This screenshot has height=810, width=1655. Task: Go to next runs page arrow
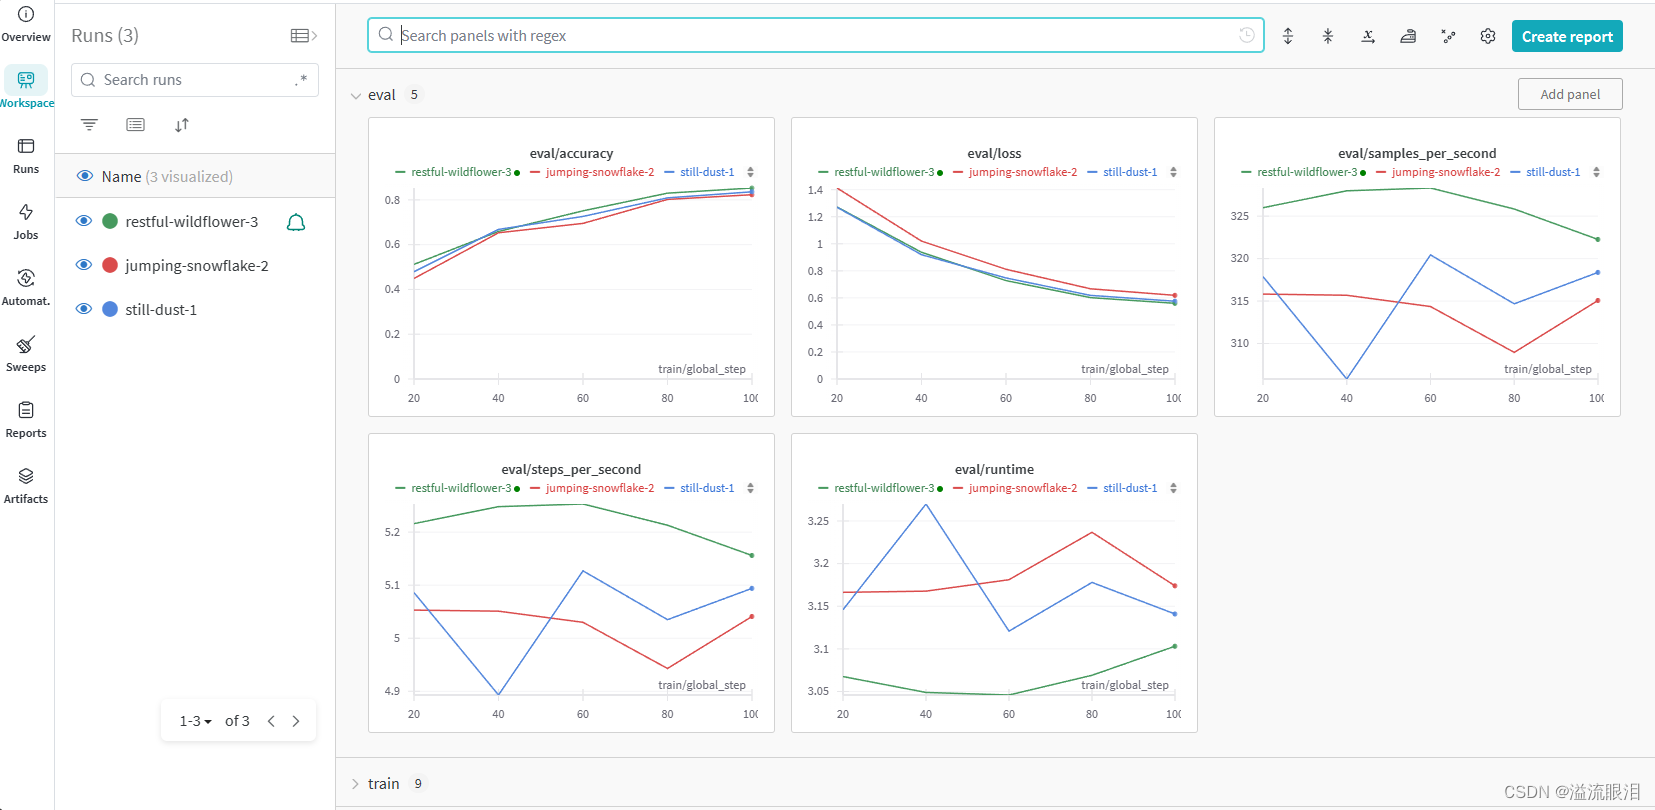(x=296, y=721)
